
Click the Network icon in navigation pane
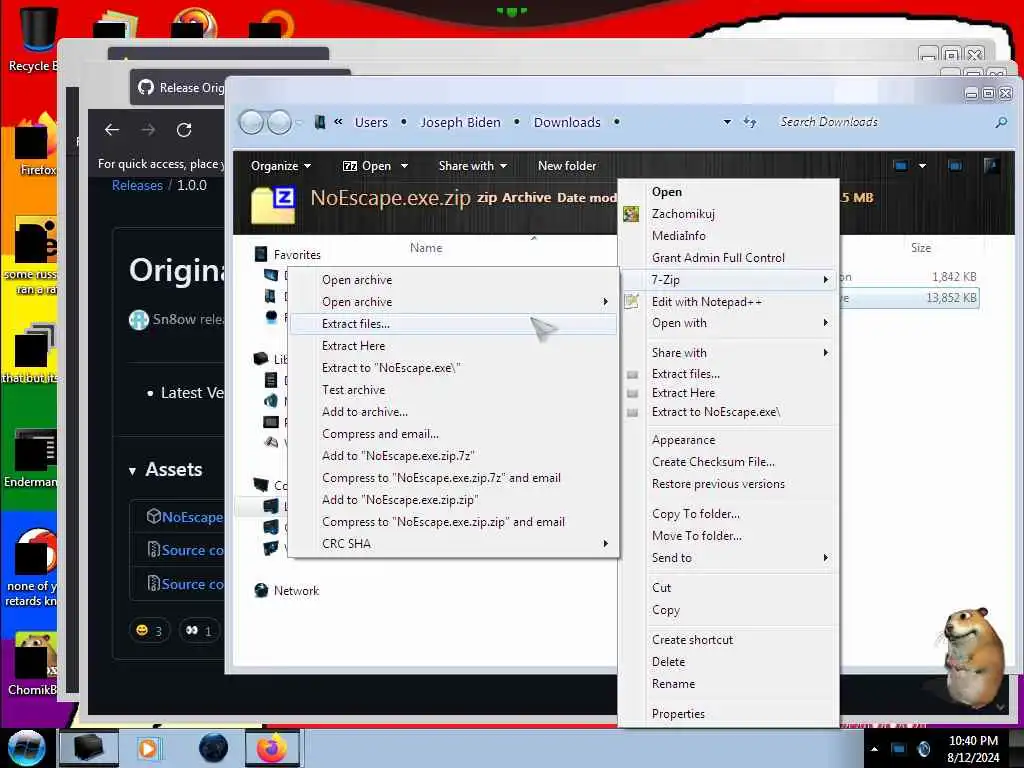pos(261,590)
